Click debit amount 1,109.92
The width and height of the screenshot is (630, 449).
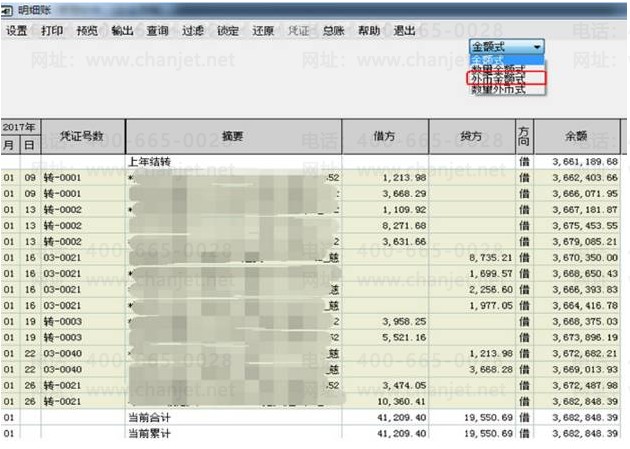point(404,210)
